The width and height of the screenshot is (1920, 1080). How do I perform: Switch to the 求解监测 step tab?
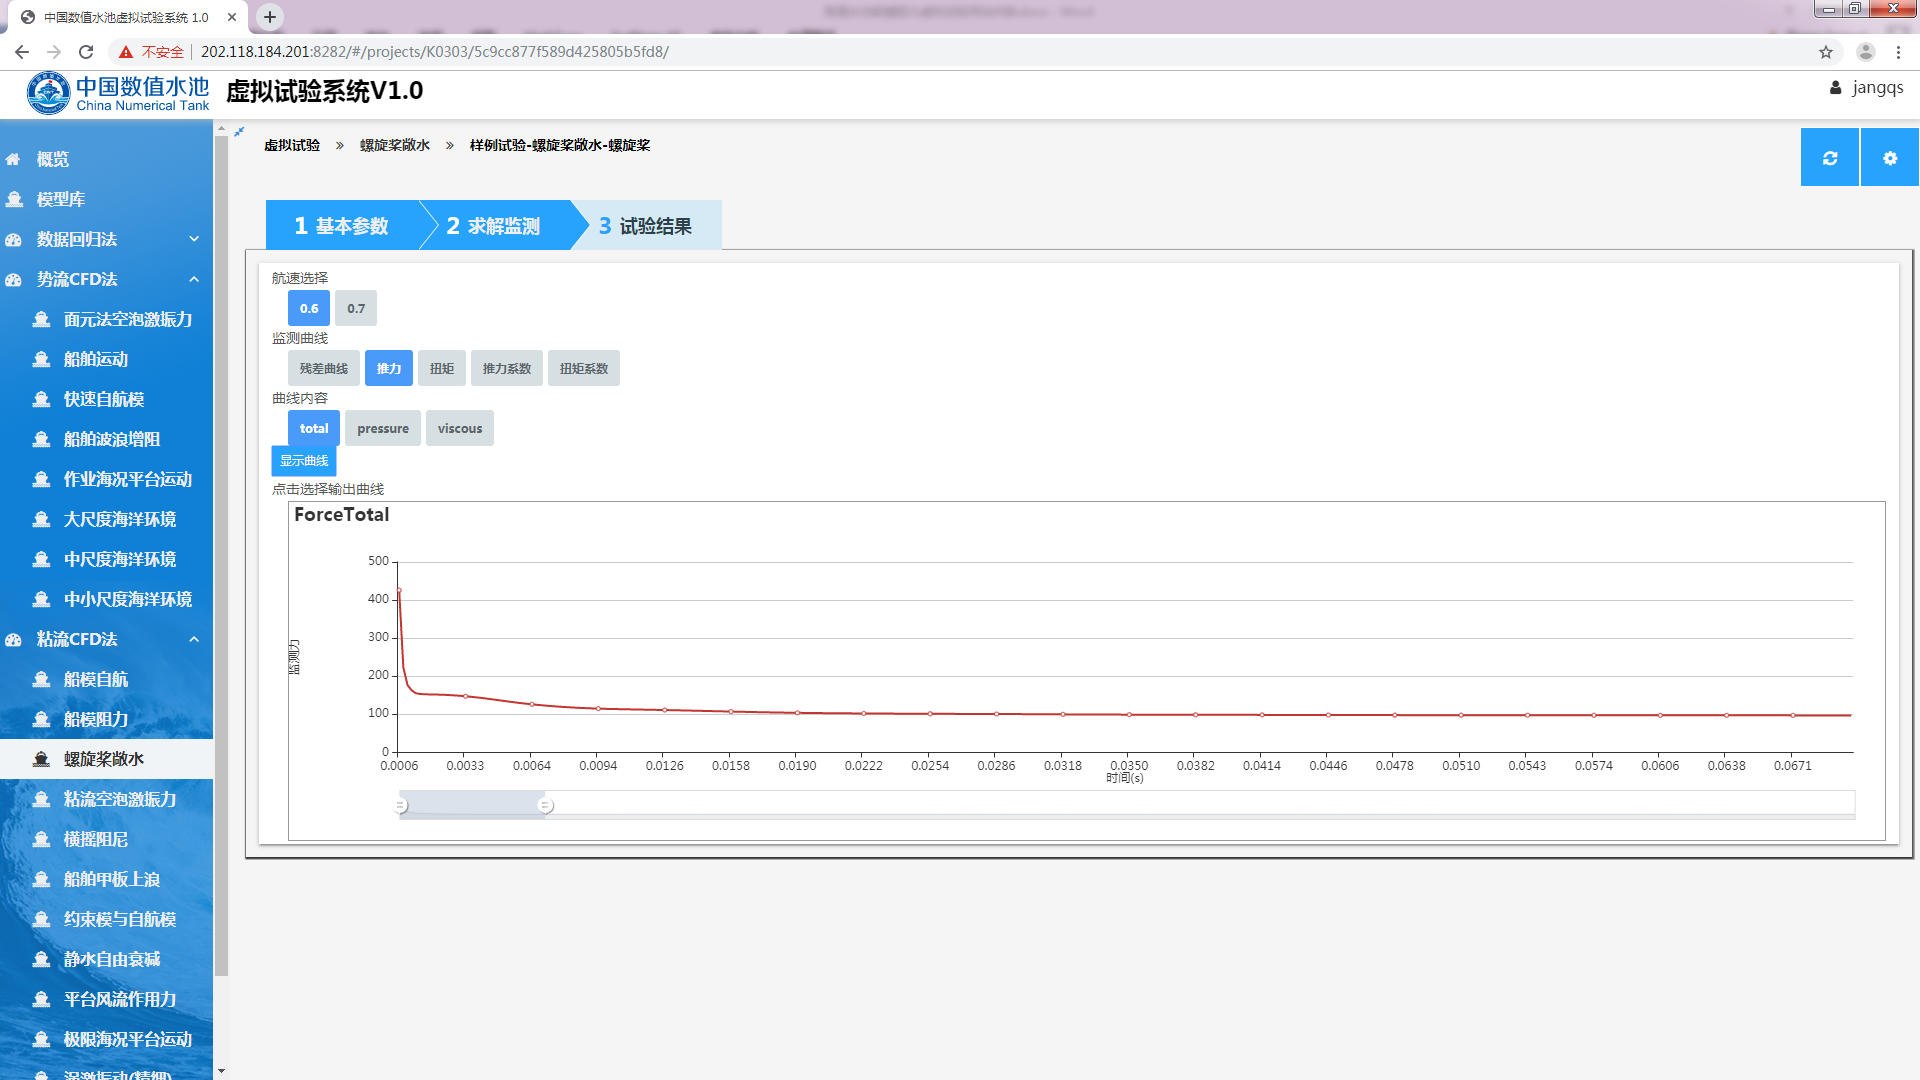[x=494, y=226]
